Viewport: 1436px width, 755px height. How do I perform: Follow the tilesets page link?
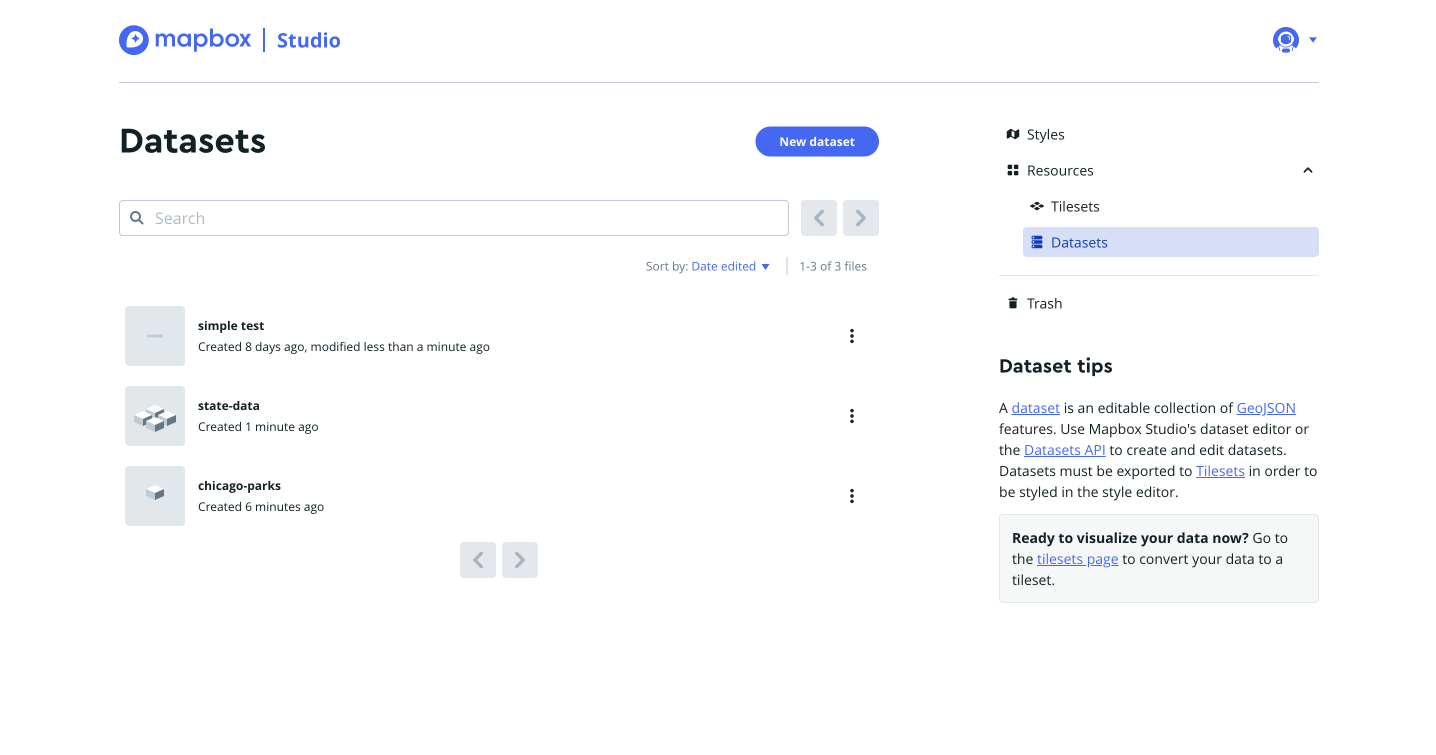point(1077,559)
